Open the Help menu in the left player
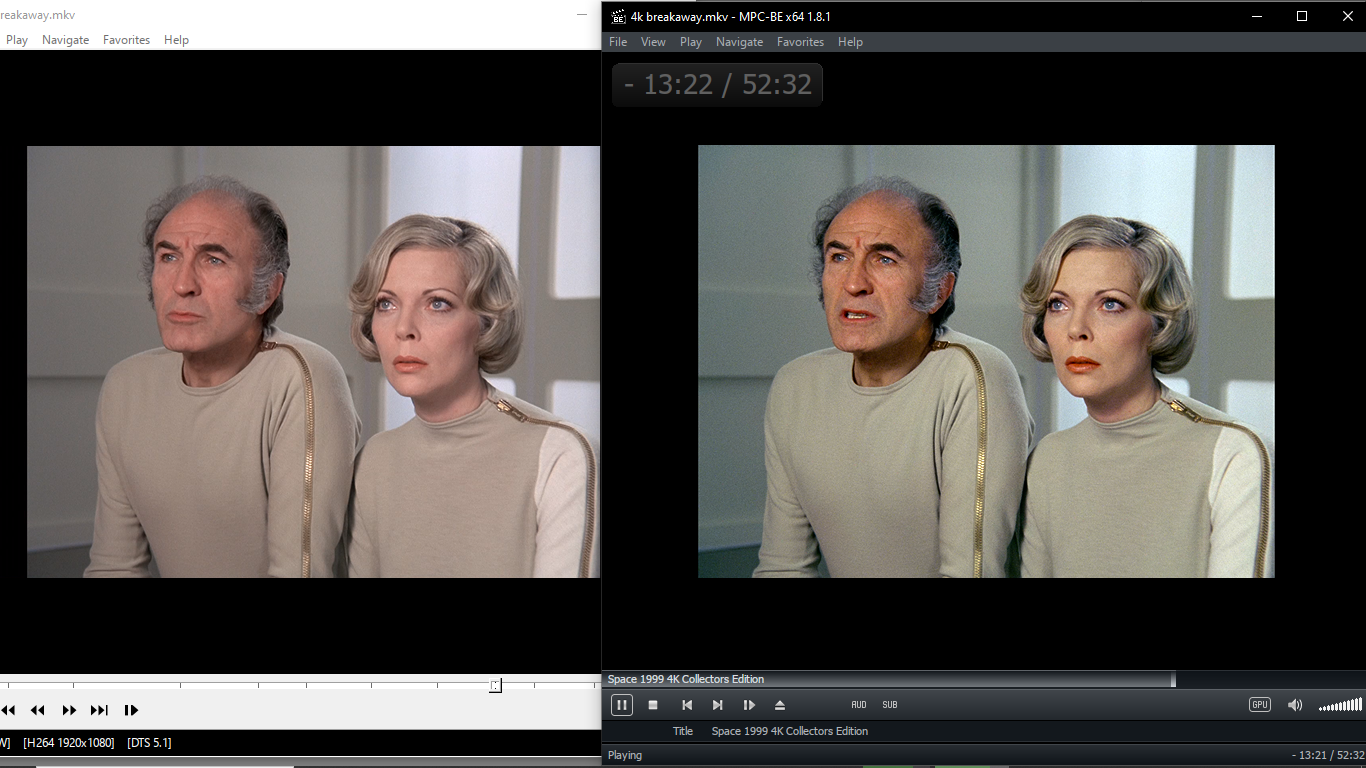Viewport: 1366px width, 768px height. click(x=176, y=40)
